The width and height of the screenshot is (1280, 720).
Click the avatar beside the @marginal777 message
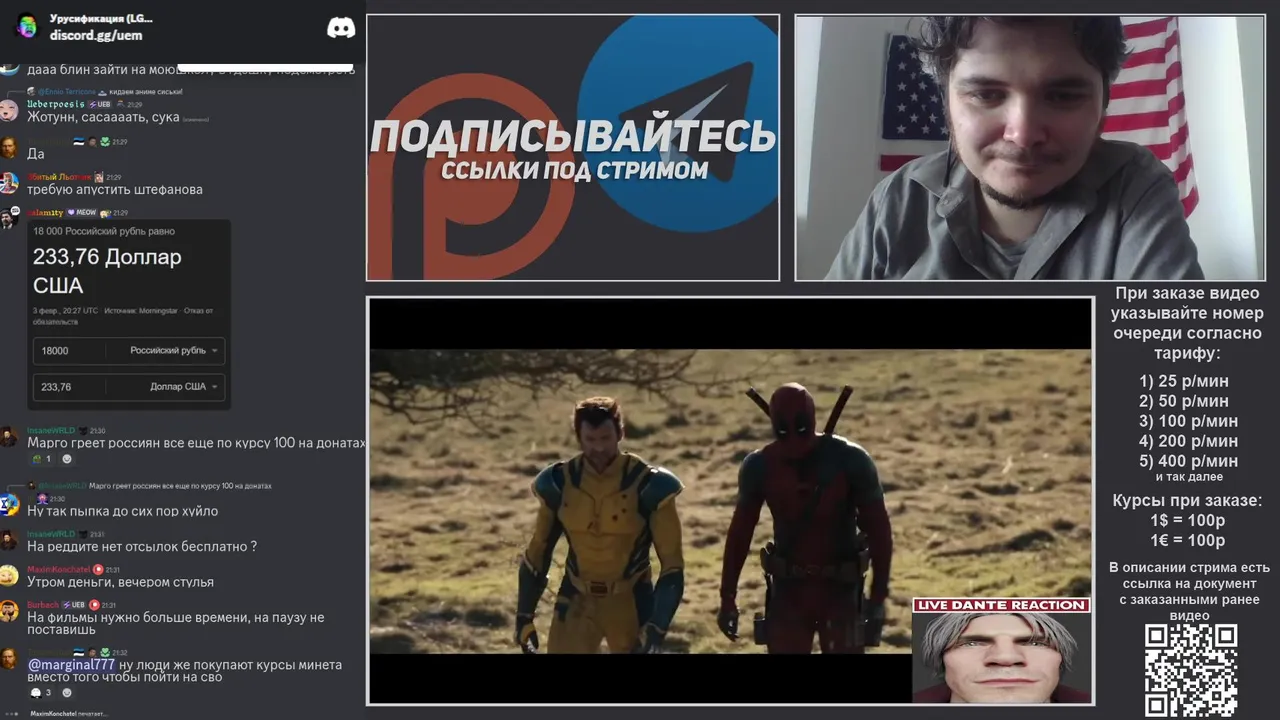[x=9, y=659]
